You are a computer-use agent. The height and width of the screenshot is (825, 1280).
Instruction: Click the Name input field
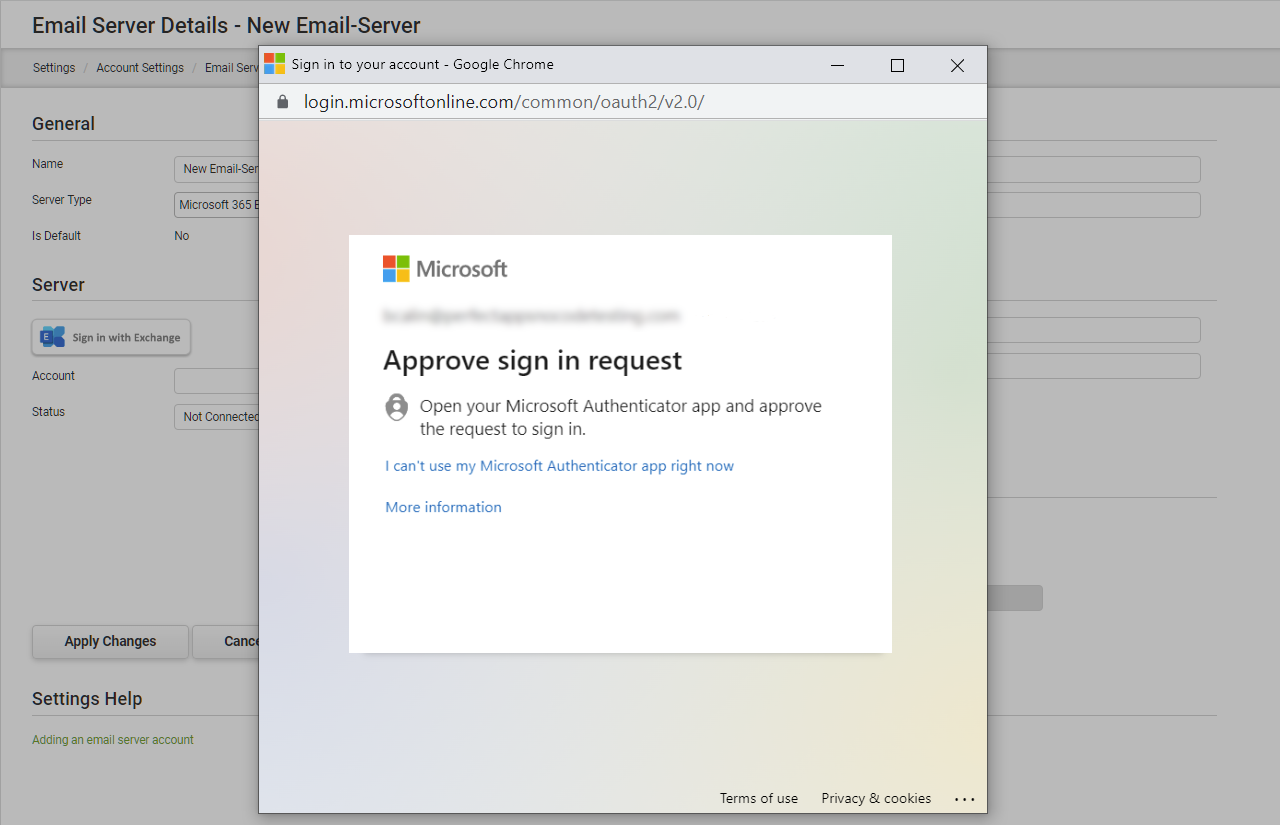point(217,169)
